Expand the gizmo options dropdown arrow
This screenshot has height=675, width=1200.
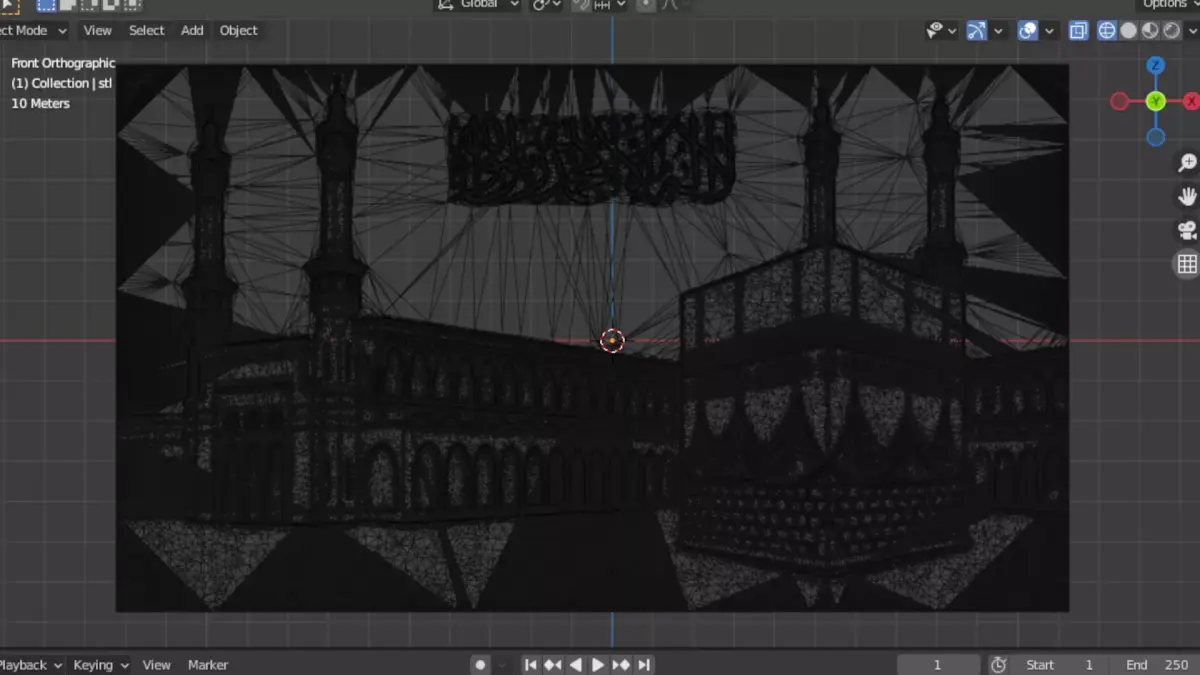coord(998,30)
